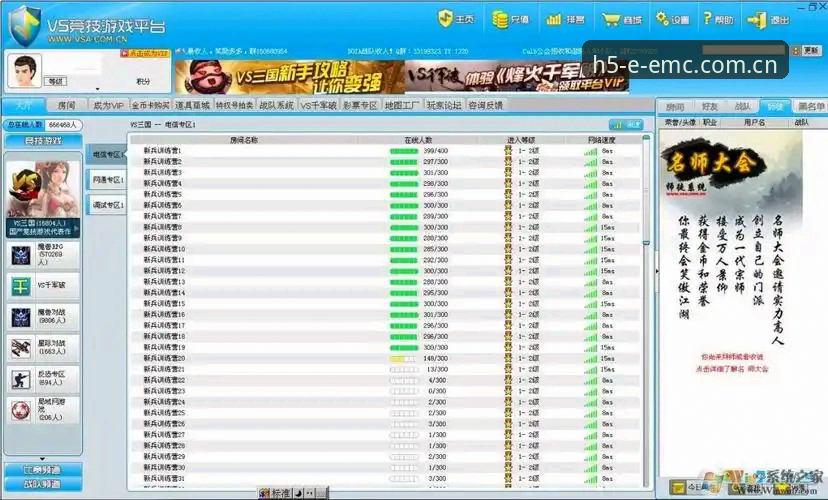Sort by 房间名称 column header
Screen dimensions: 828x500
pyautogui.click(x=243, y=140)
